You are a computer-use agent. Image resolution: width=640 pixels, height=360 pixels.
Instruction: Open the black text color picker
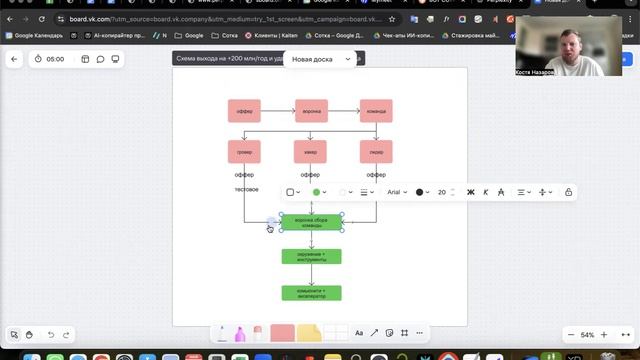pos(422,192)
